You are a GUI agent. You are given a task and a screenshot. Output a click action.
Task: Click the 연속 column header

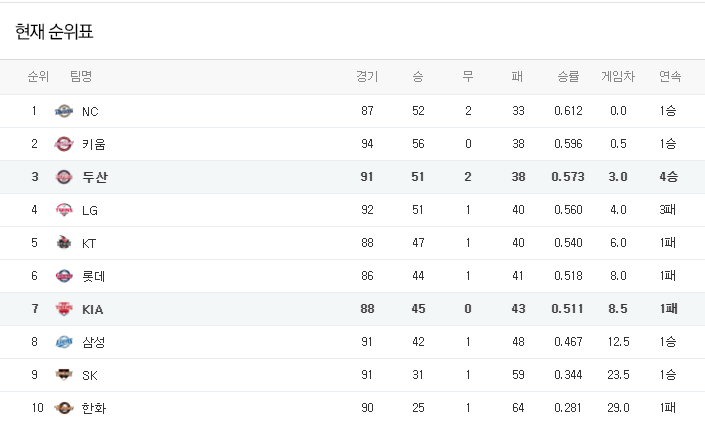(669, 76)
